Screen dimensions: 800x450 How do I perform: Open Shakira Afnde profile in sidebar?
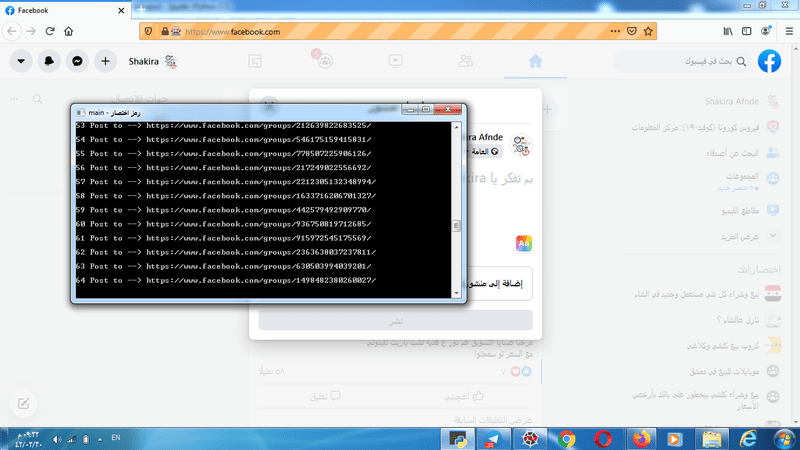click(742, 102)
